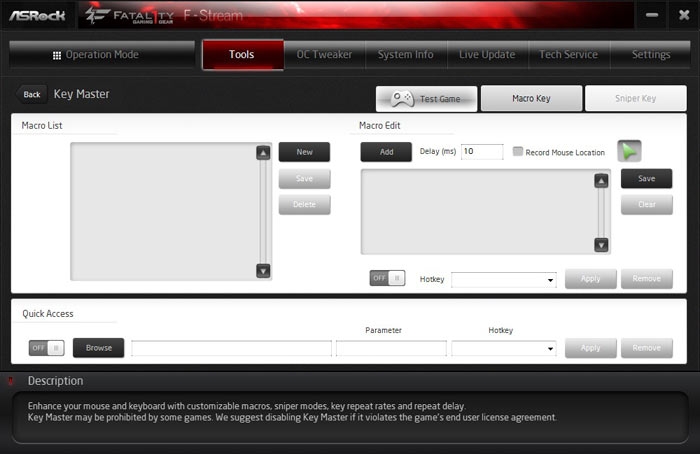This screenshot has height=454, width=700.
Task: Click the ASRock logo
Action: [37, 16]
